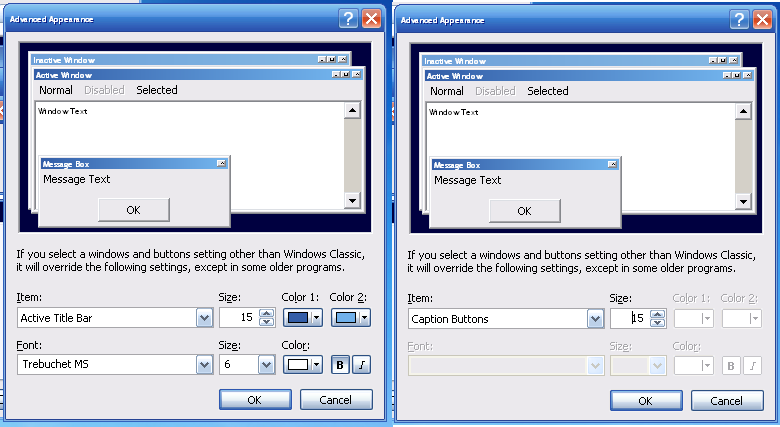This screenshot has height=427, width=780.
Task: Click the Help question mark in left dialog
Action: coord(348,18)
